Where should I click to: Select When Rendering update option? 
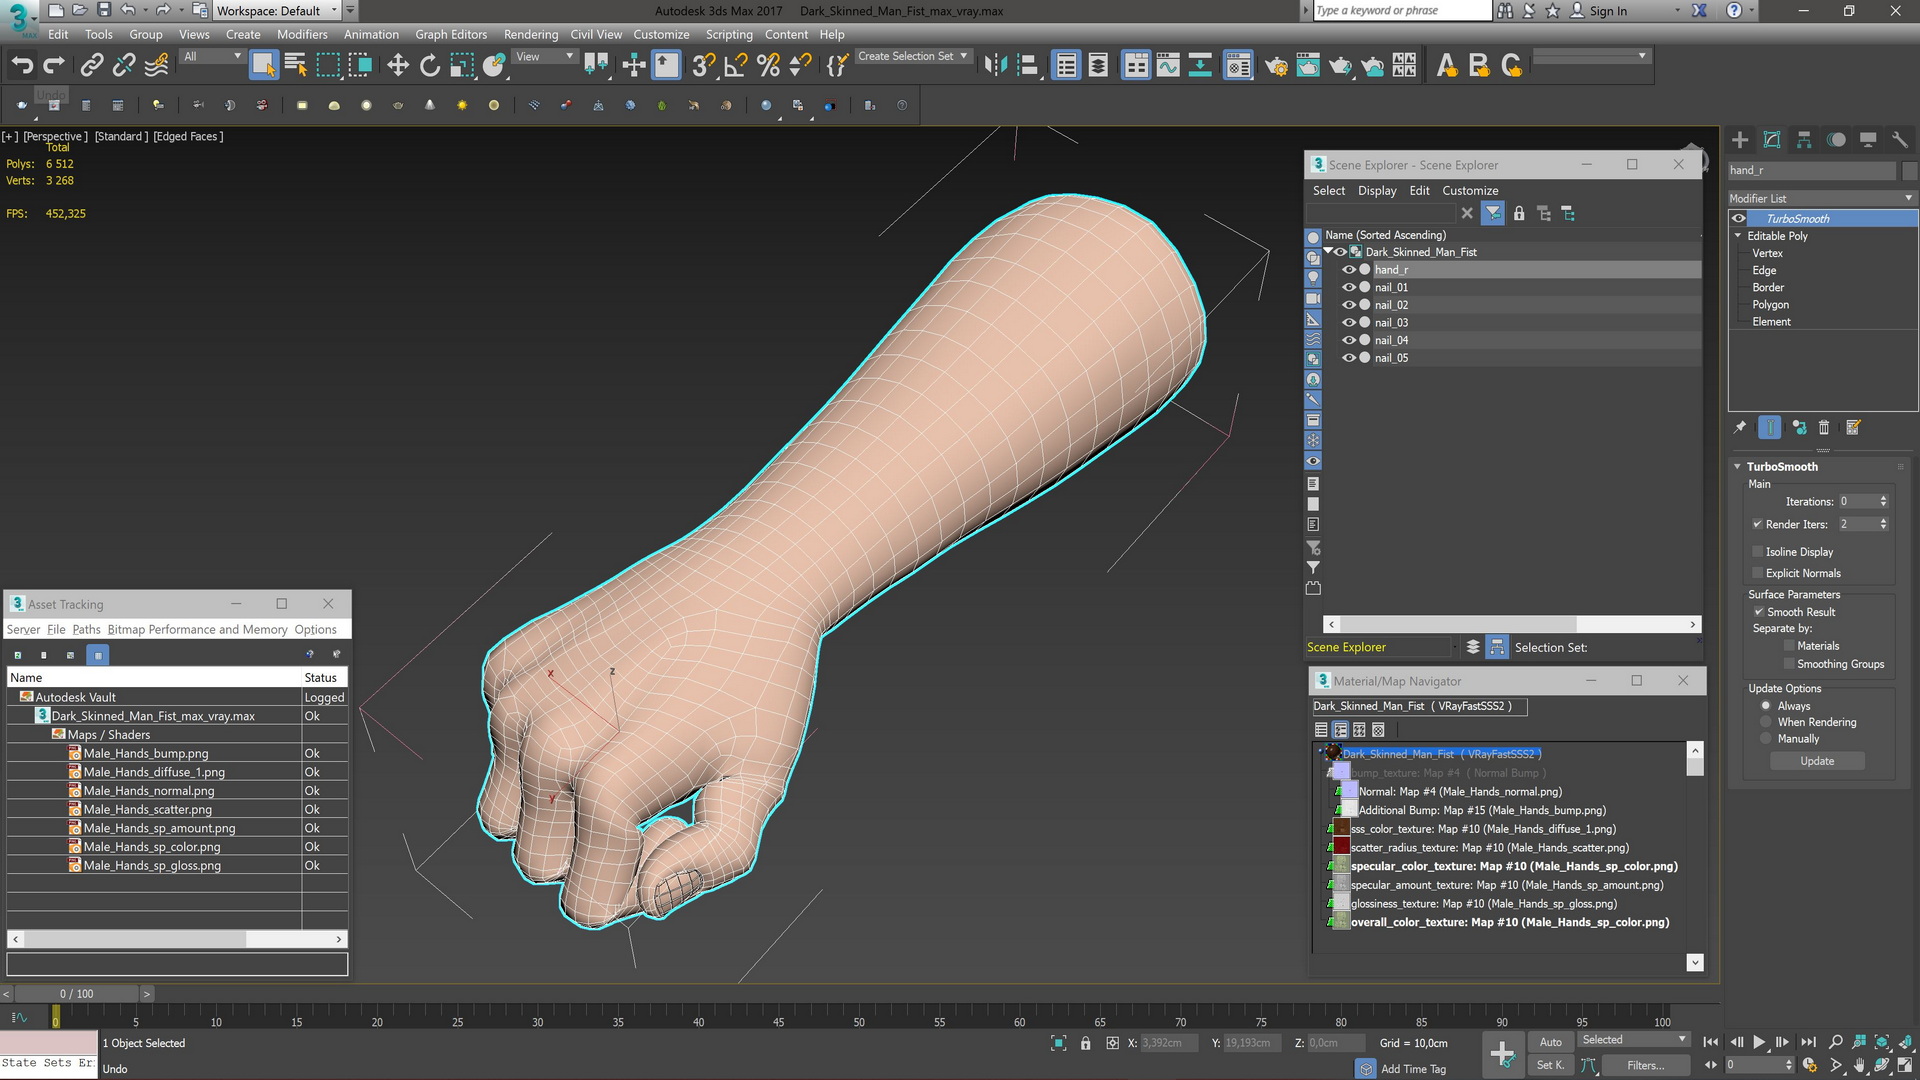pyautogui.click(x=1766, y=722)
